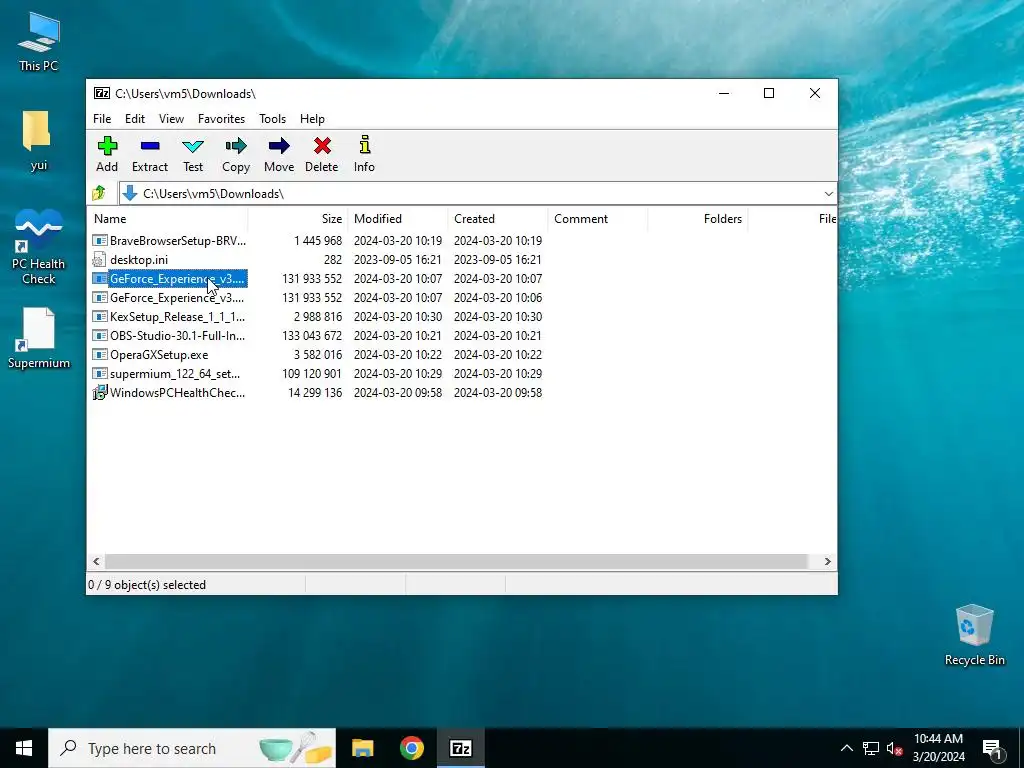Viewport: 1024px width, 768px height.
Task: Select the KexSetup_Release file icon
Action: click(x=99, y=317)
